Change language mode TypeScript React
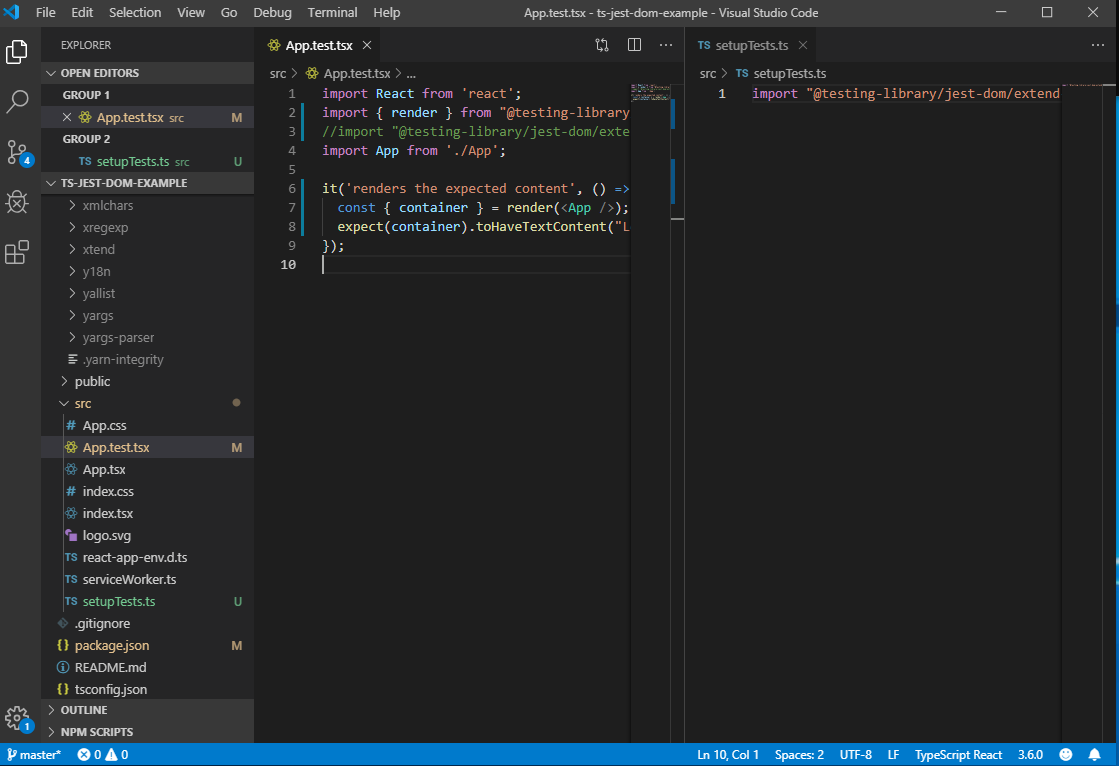Screen dimensions: 1119x766 point(958,755)
